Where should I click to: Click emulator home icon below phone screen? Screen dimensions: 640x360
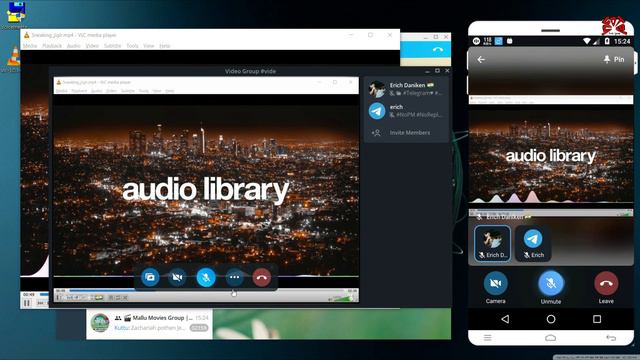point(551,338)
